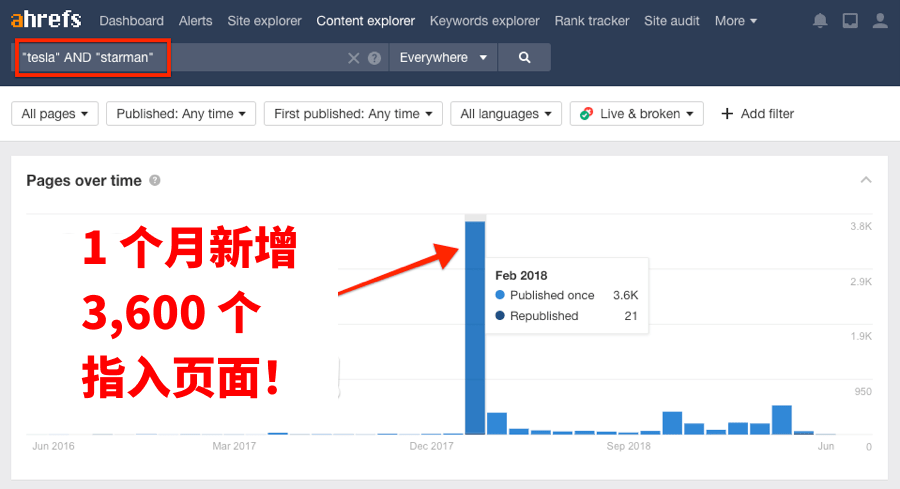This screenshot has height=489, width=900.
Task: Open the tablet-shaped icon in top bar
Action: tap(850, 21)
